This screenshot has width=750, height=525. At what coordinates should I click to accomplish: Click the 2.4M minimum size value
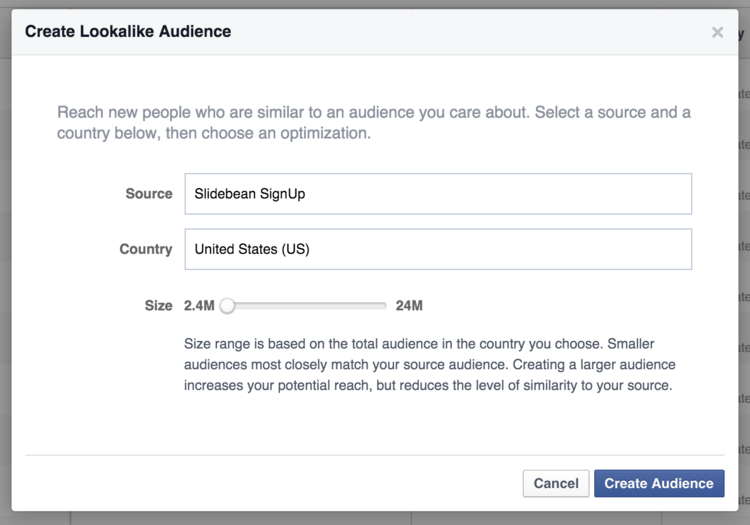click(x=200, y=305)
